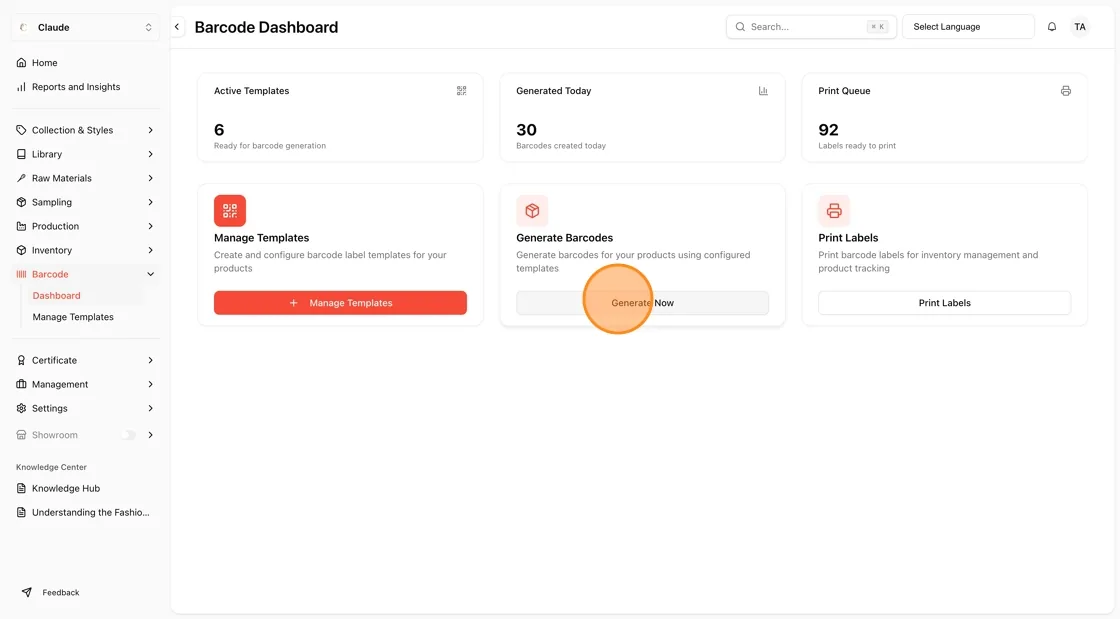Viewport: 1120px width, 619px height.
Task: Open the Feedback link
Action: click(x=61, y=593)
